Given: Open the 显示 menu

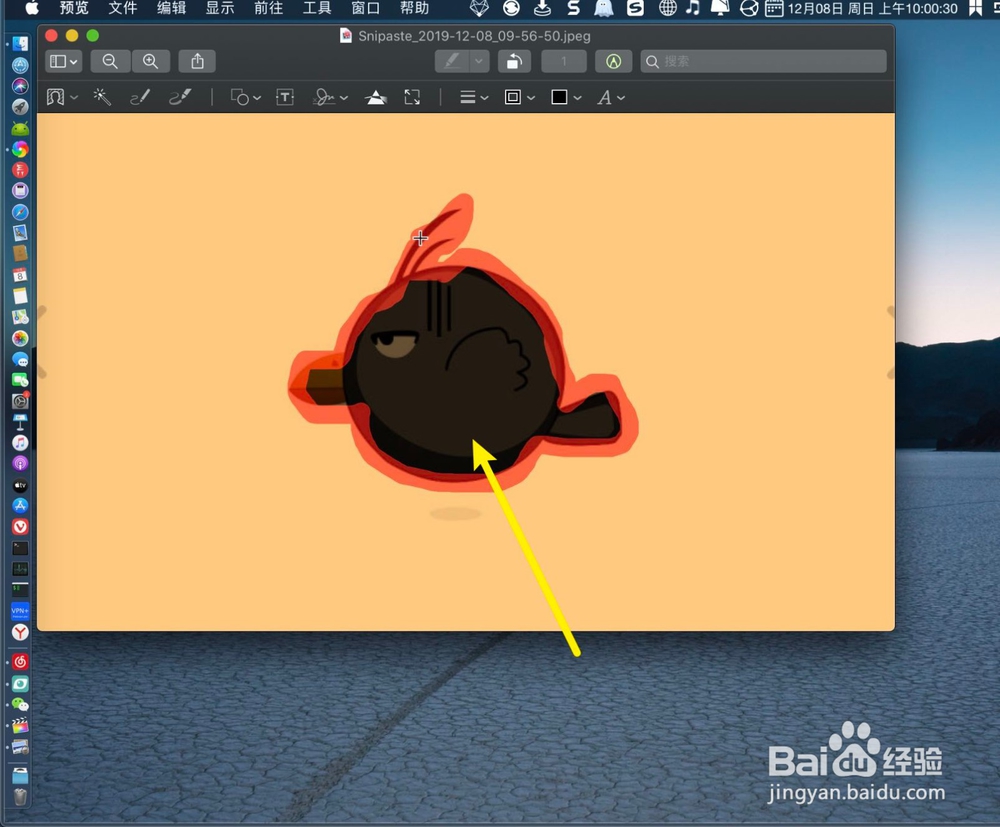Looking at the screenshot, I should 220,8.
